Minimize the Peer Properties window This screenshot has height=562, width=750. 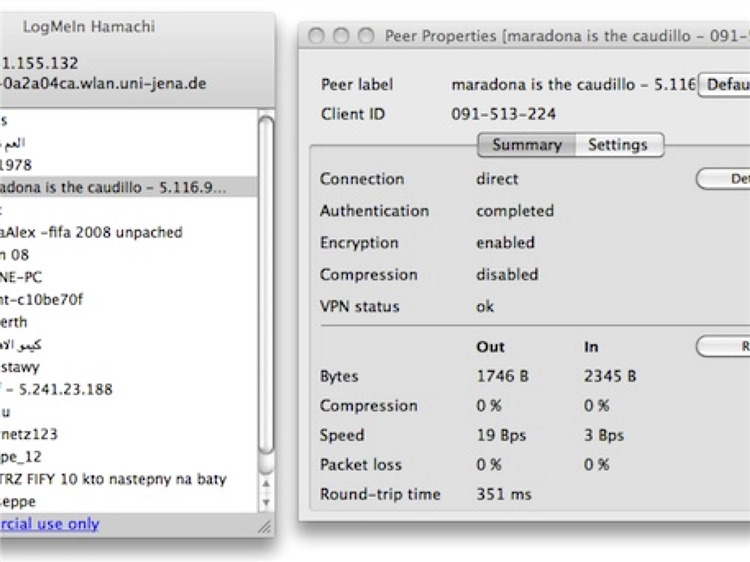[x=341, y=35]
